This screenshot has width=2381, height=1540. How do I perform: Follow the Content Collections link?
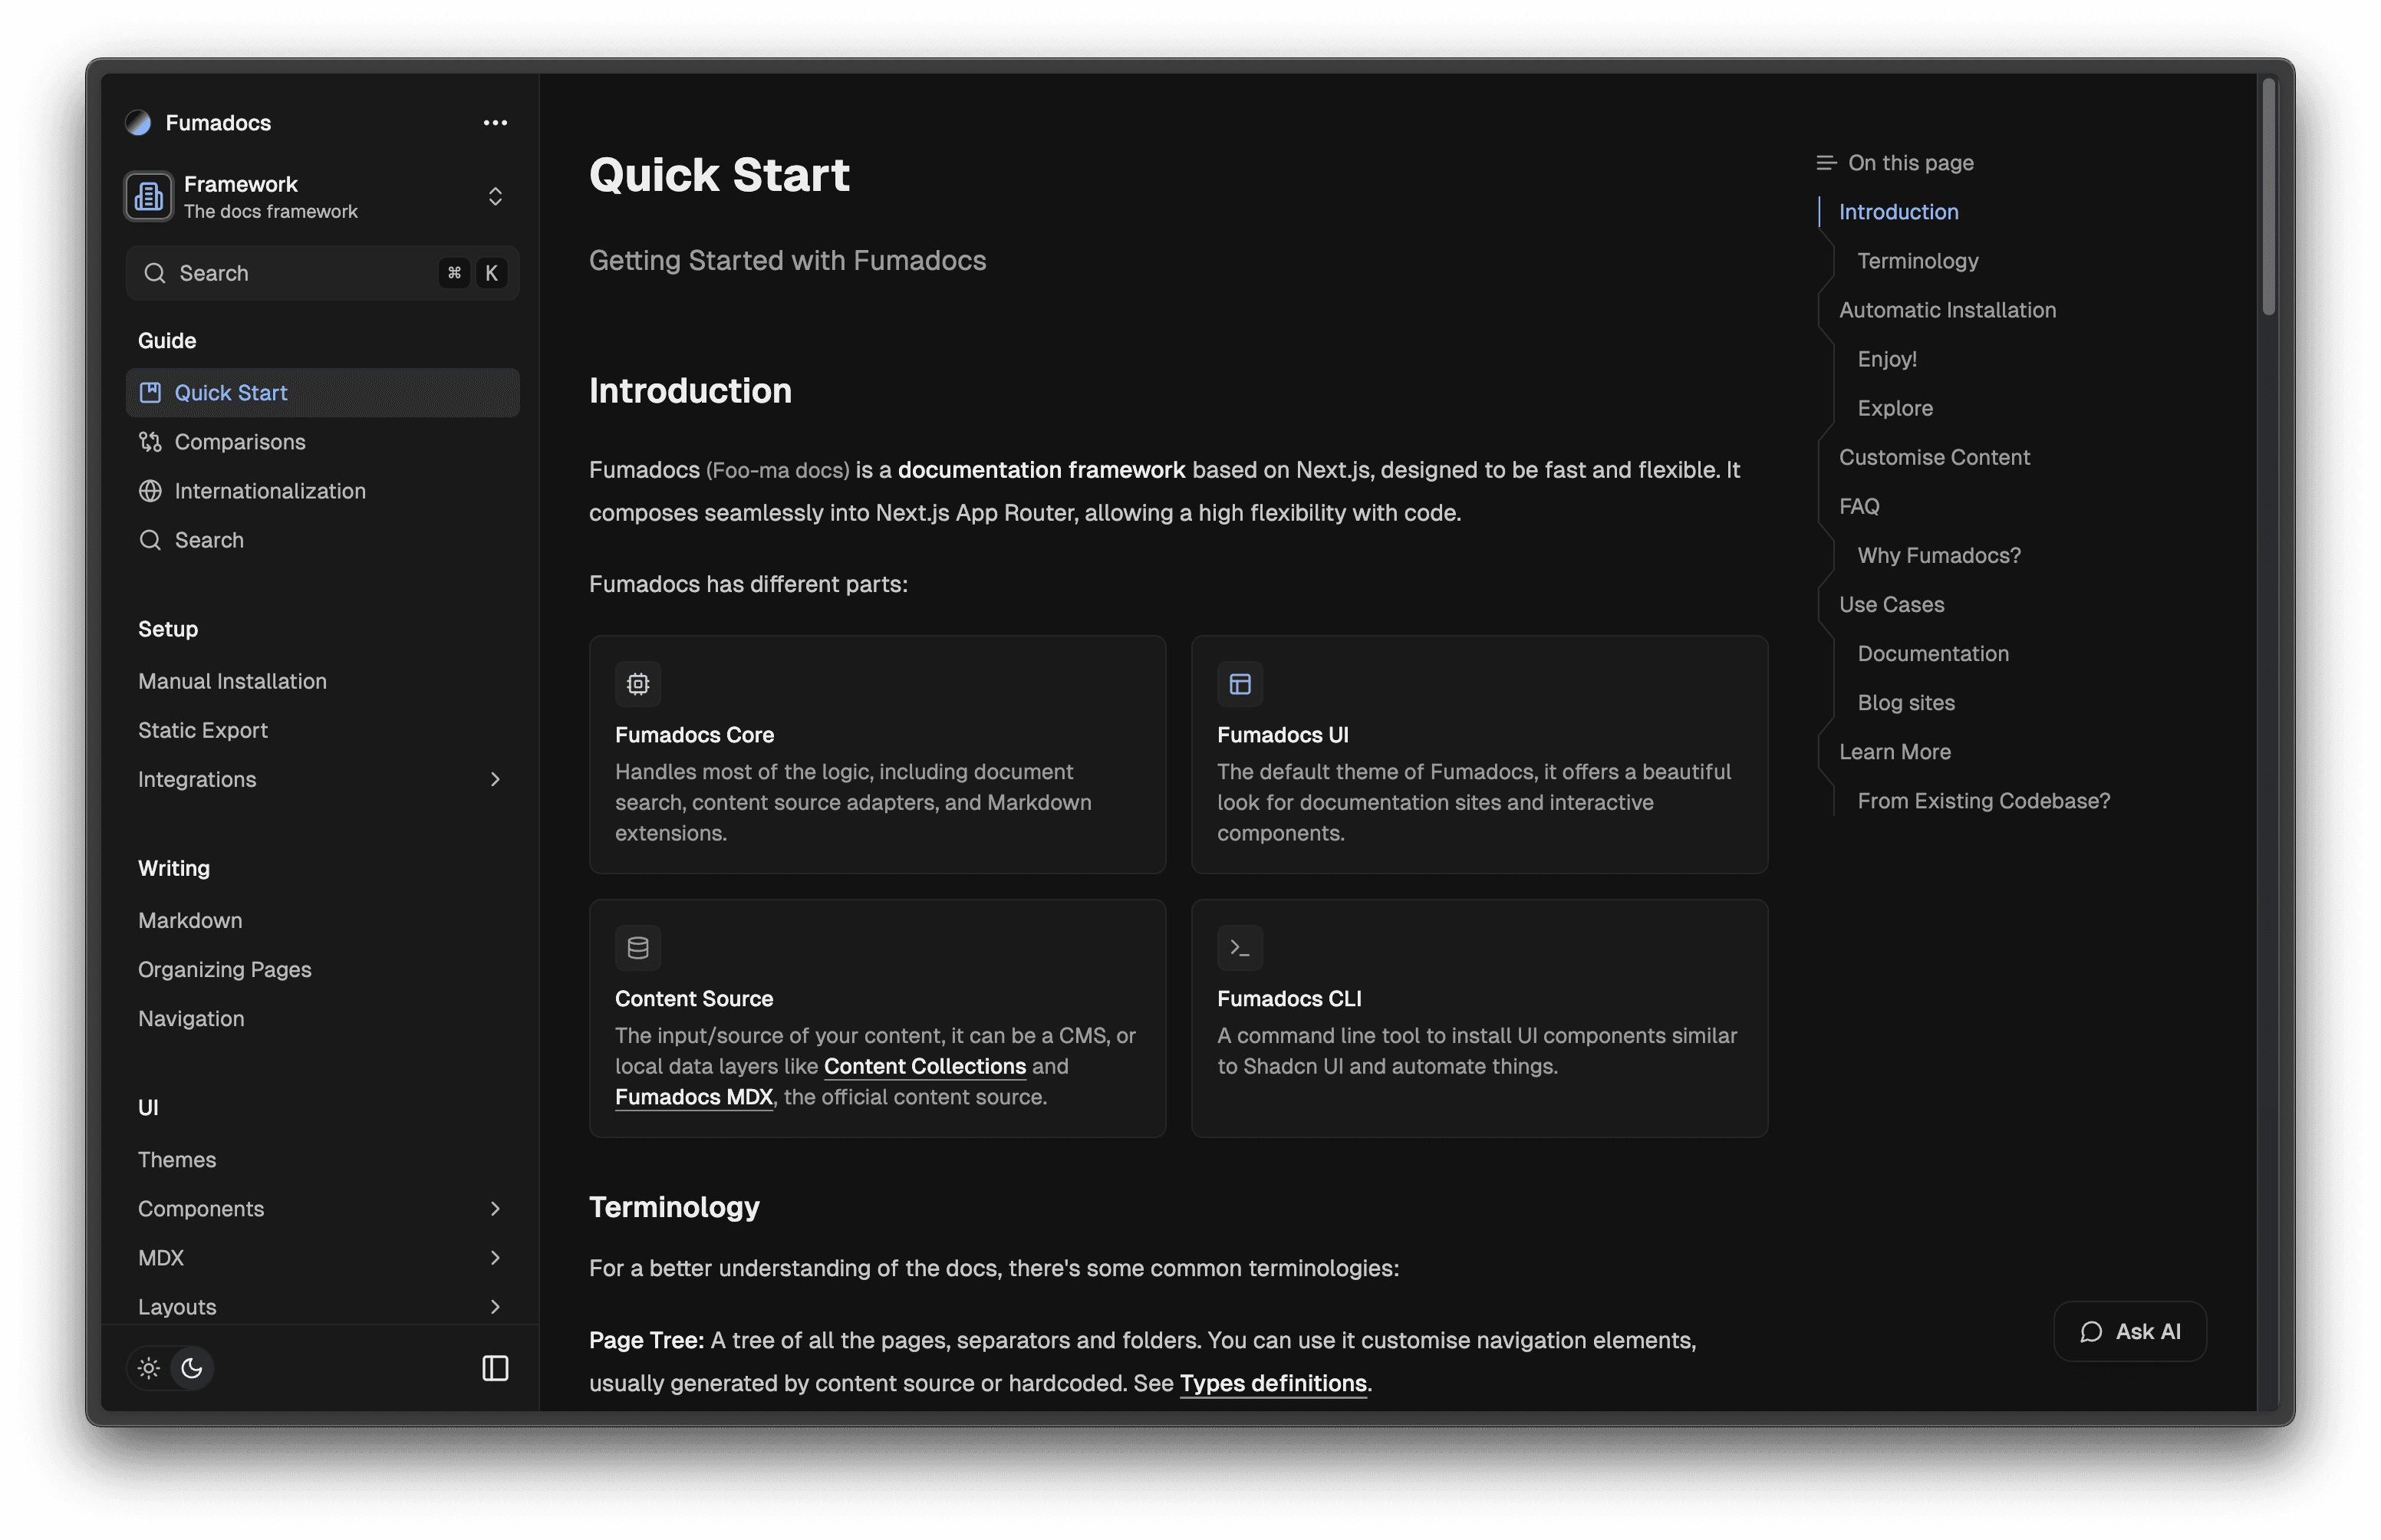924,1066
